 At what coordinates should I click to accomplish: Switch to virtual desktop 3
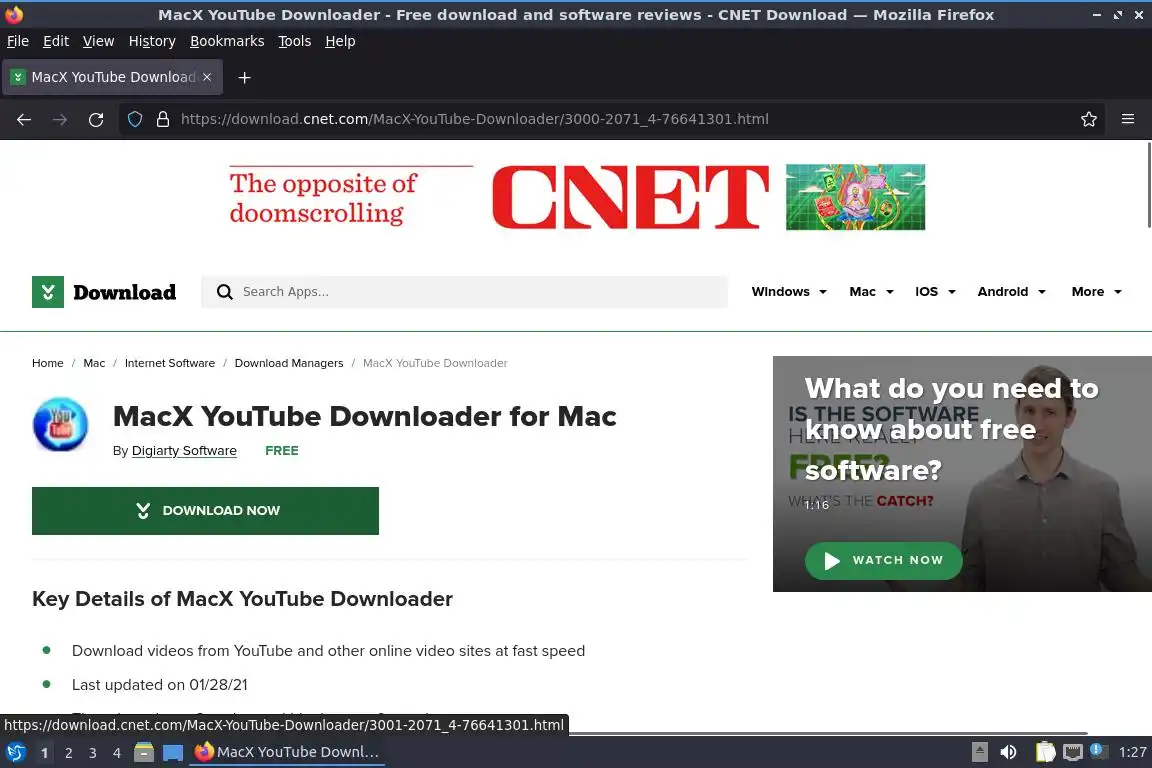click(x=93, y=753)
